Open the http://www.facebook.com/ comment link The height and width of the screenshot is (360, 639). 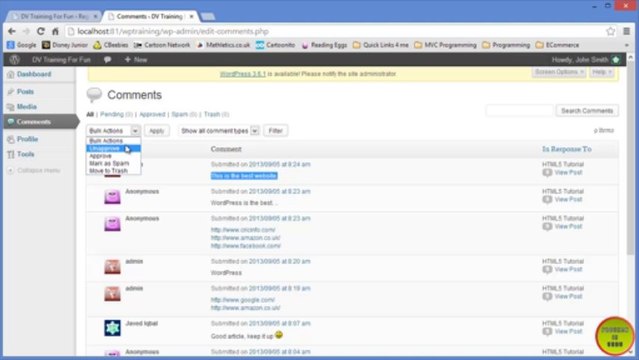pos(246,246)
